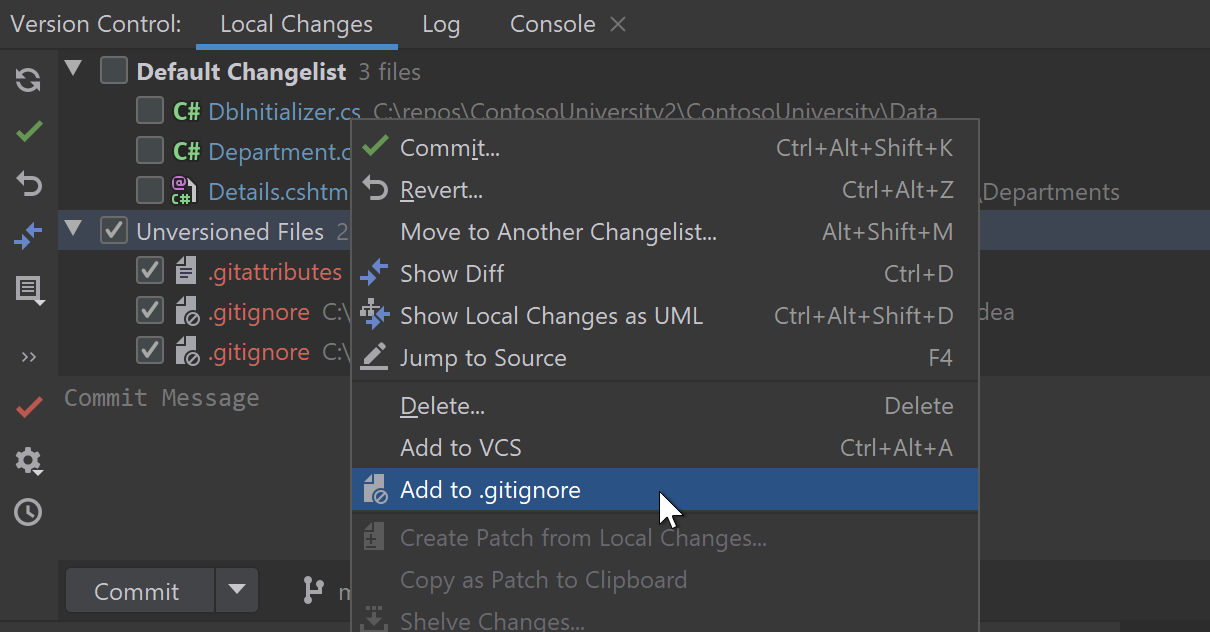
Task: Switch to the Log tab
Action: [x=441, y=25]
